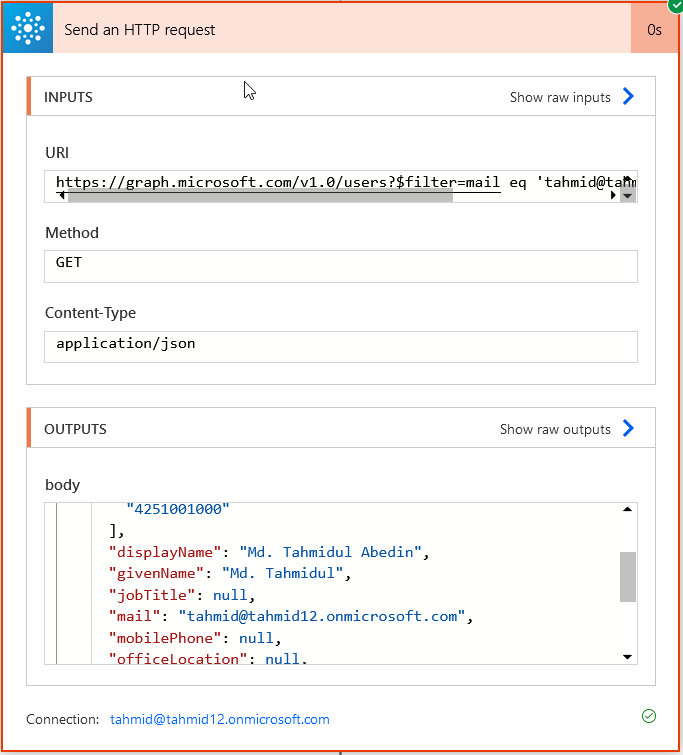Viewport: 683px width, 755px height.
Task: Click the "givenName" key in body
Action: (156, 573)
